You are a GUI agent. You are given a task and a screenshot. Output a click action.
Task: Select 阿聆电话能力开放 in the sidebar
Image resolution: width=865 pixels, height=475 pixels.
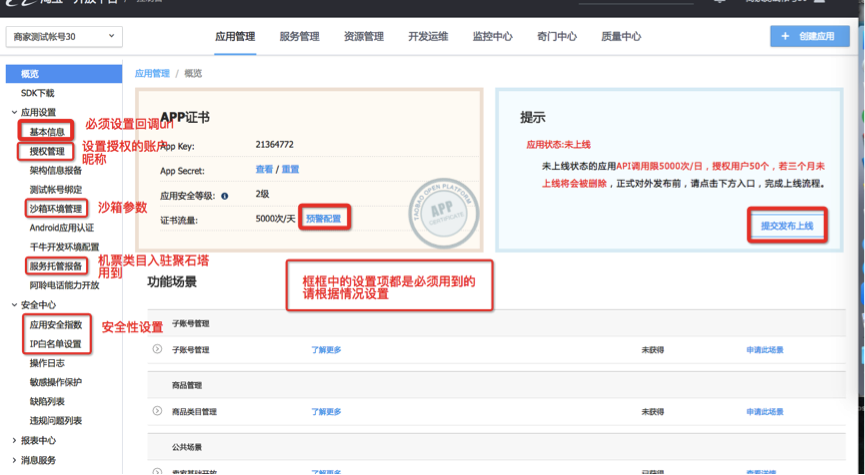tap(65, 285)
